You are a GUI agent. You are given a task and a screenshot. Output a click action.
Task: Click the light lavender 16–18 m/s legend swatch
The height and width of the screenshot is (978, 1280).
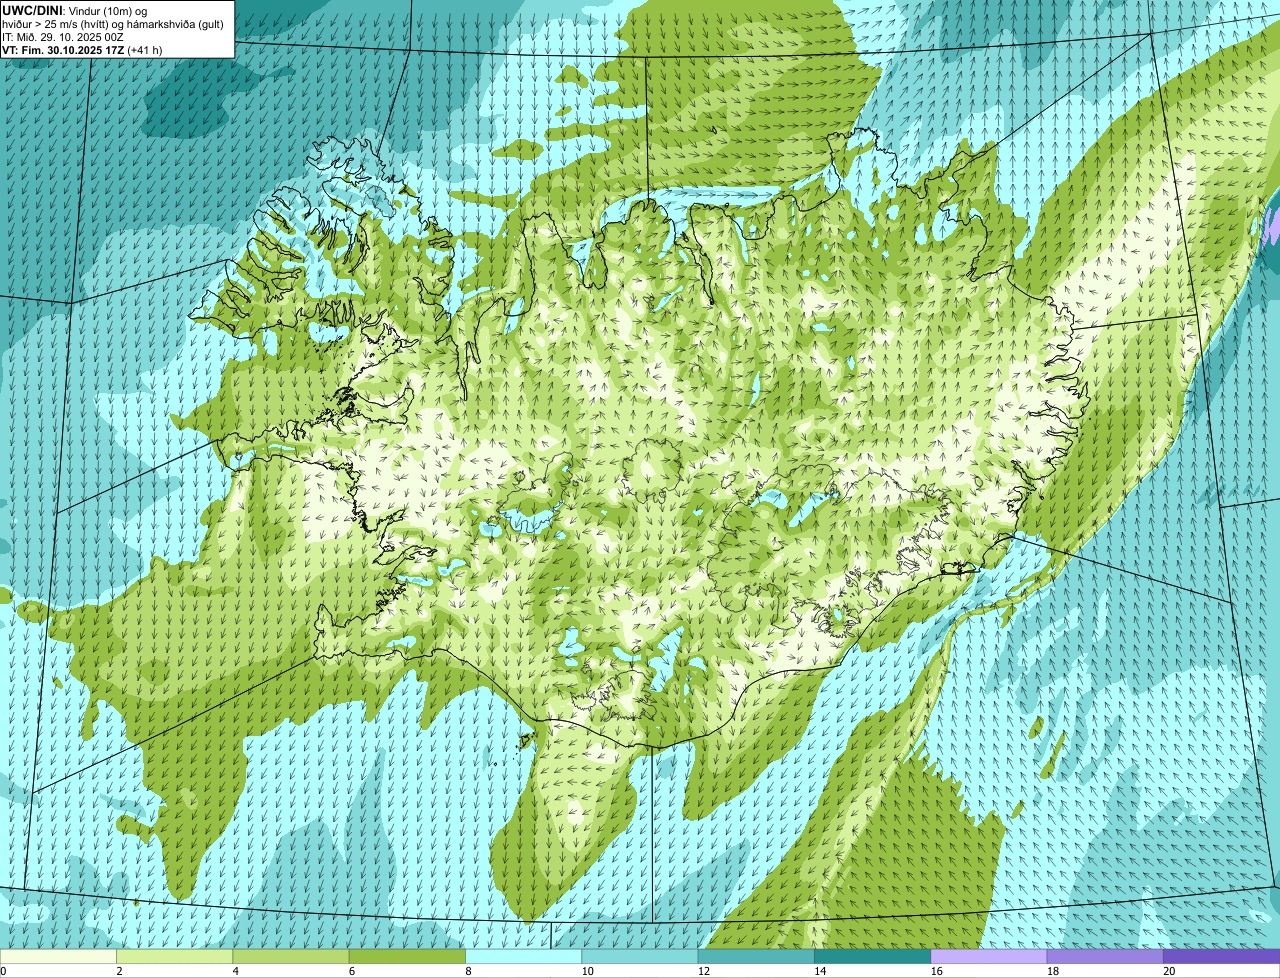coord(989,956)
